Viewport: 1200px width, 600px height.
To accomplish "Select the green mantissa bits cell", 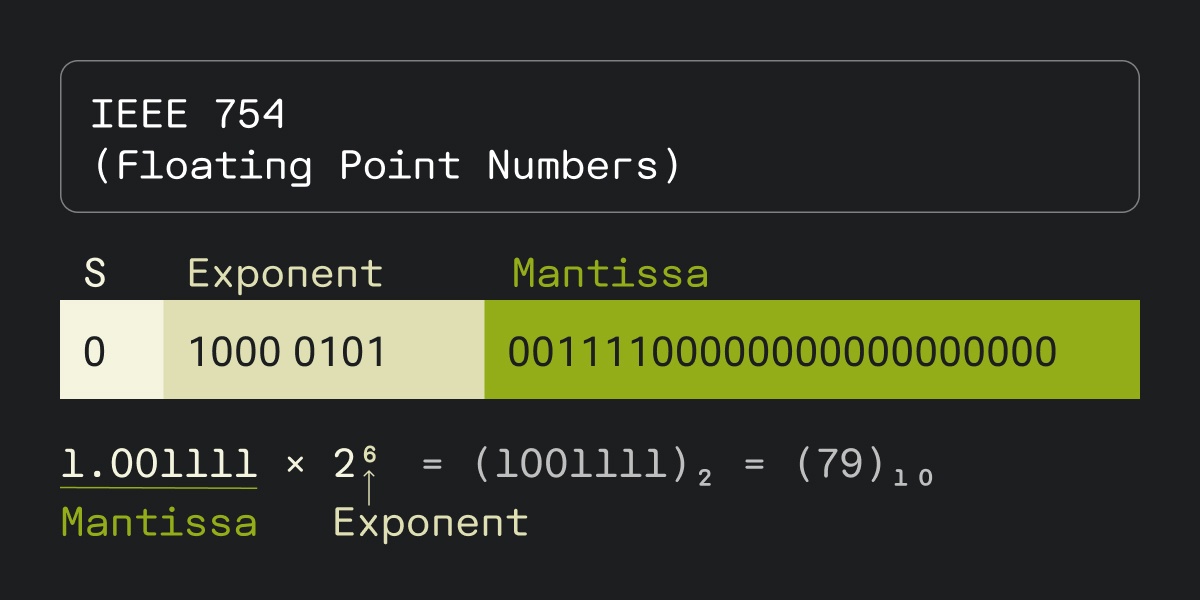I will pos(782,352).
